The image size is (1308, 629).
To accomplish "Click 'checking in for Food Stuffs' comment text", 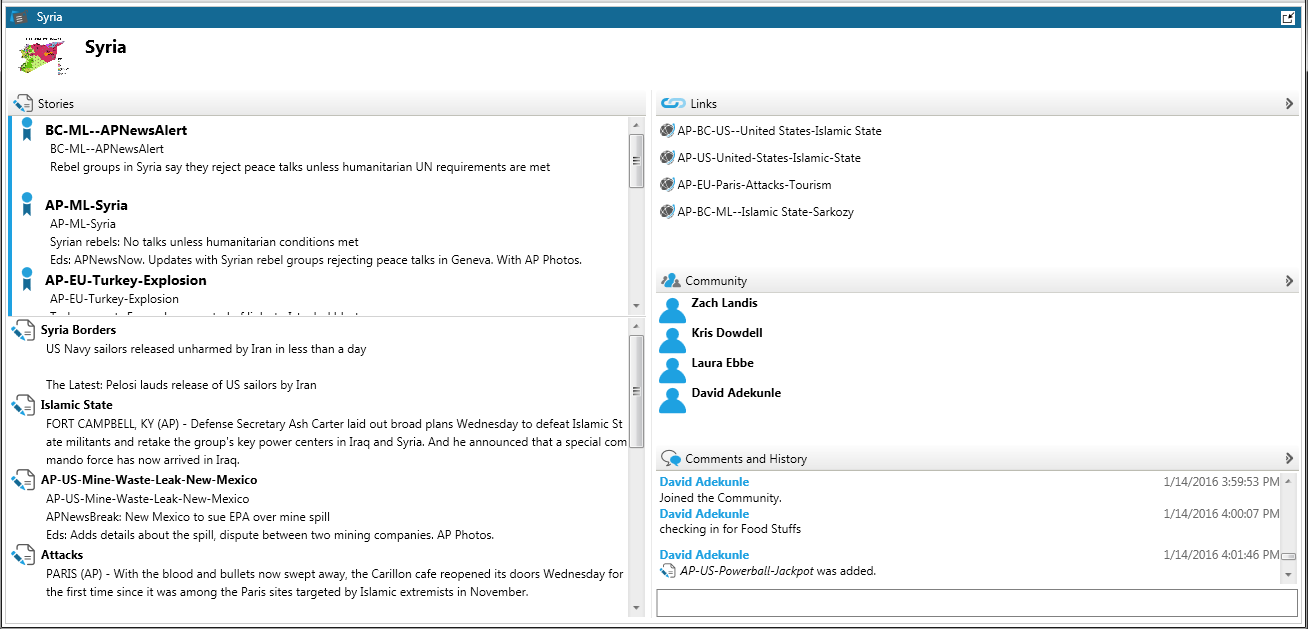I will (730, 529).
